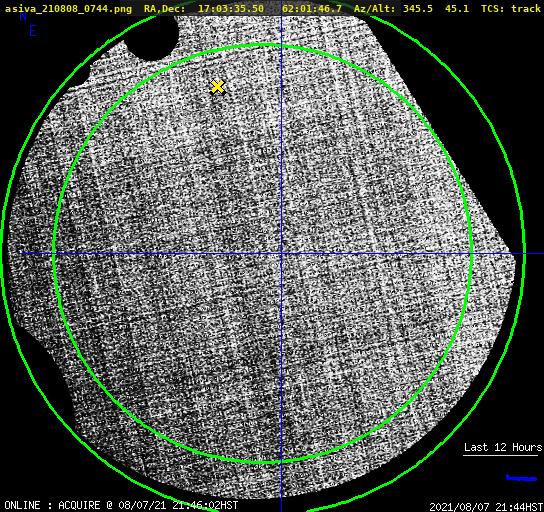544x512 pixels.
Task: Click the RA value 17:03:35.50
Action: (231, 9)
